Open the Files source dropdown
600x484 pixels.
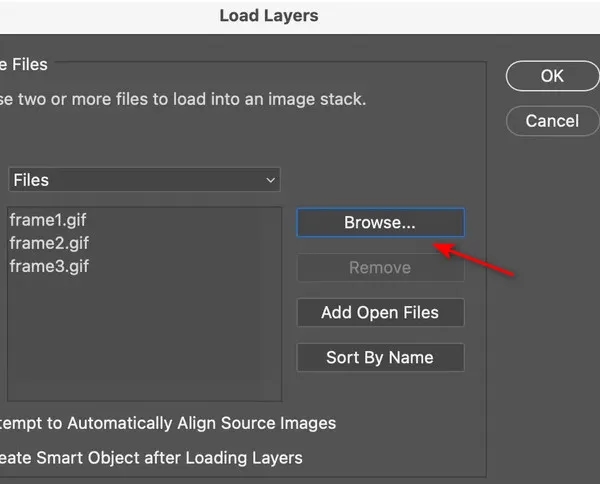(144, 180)
